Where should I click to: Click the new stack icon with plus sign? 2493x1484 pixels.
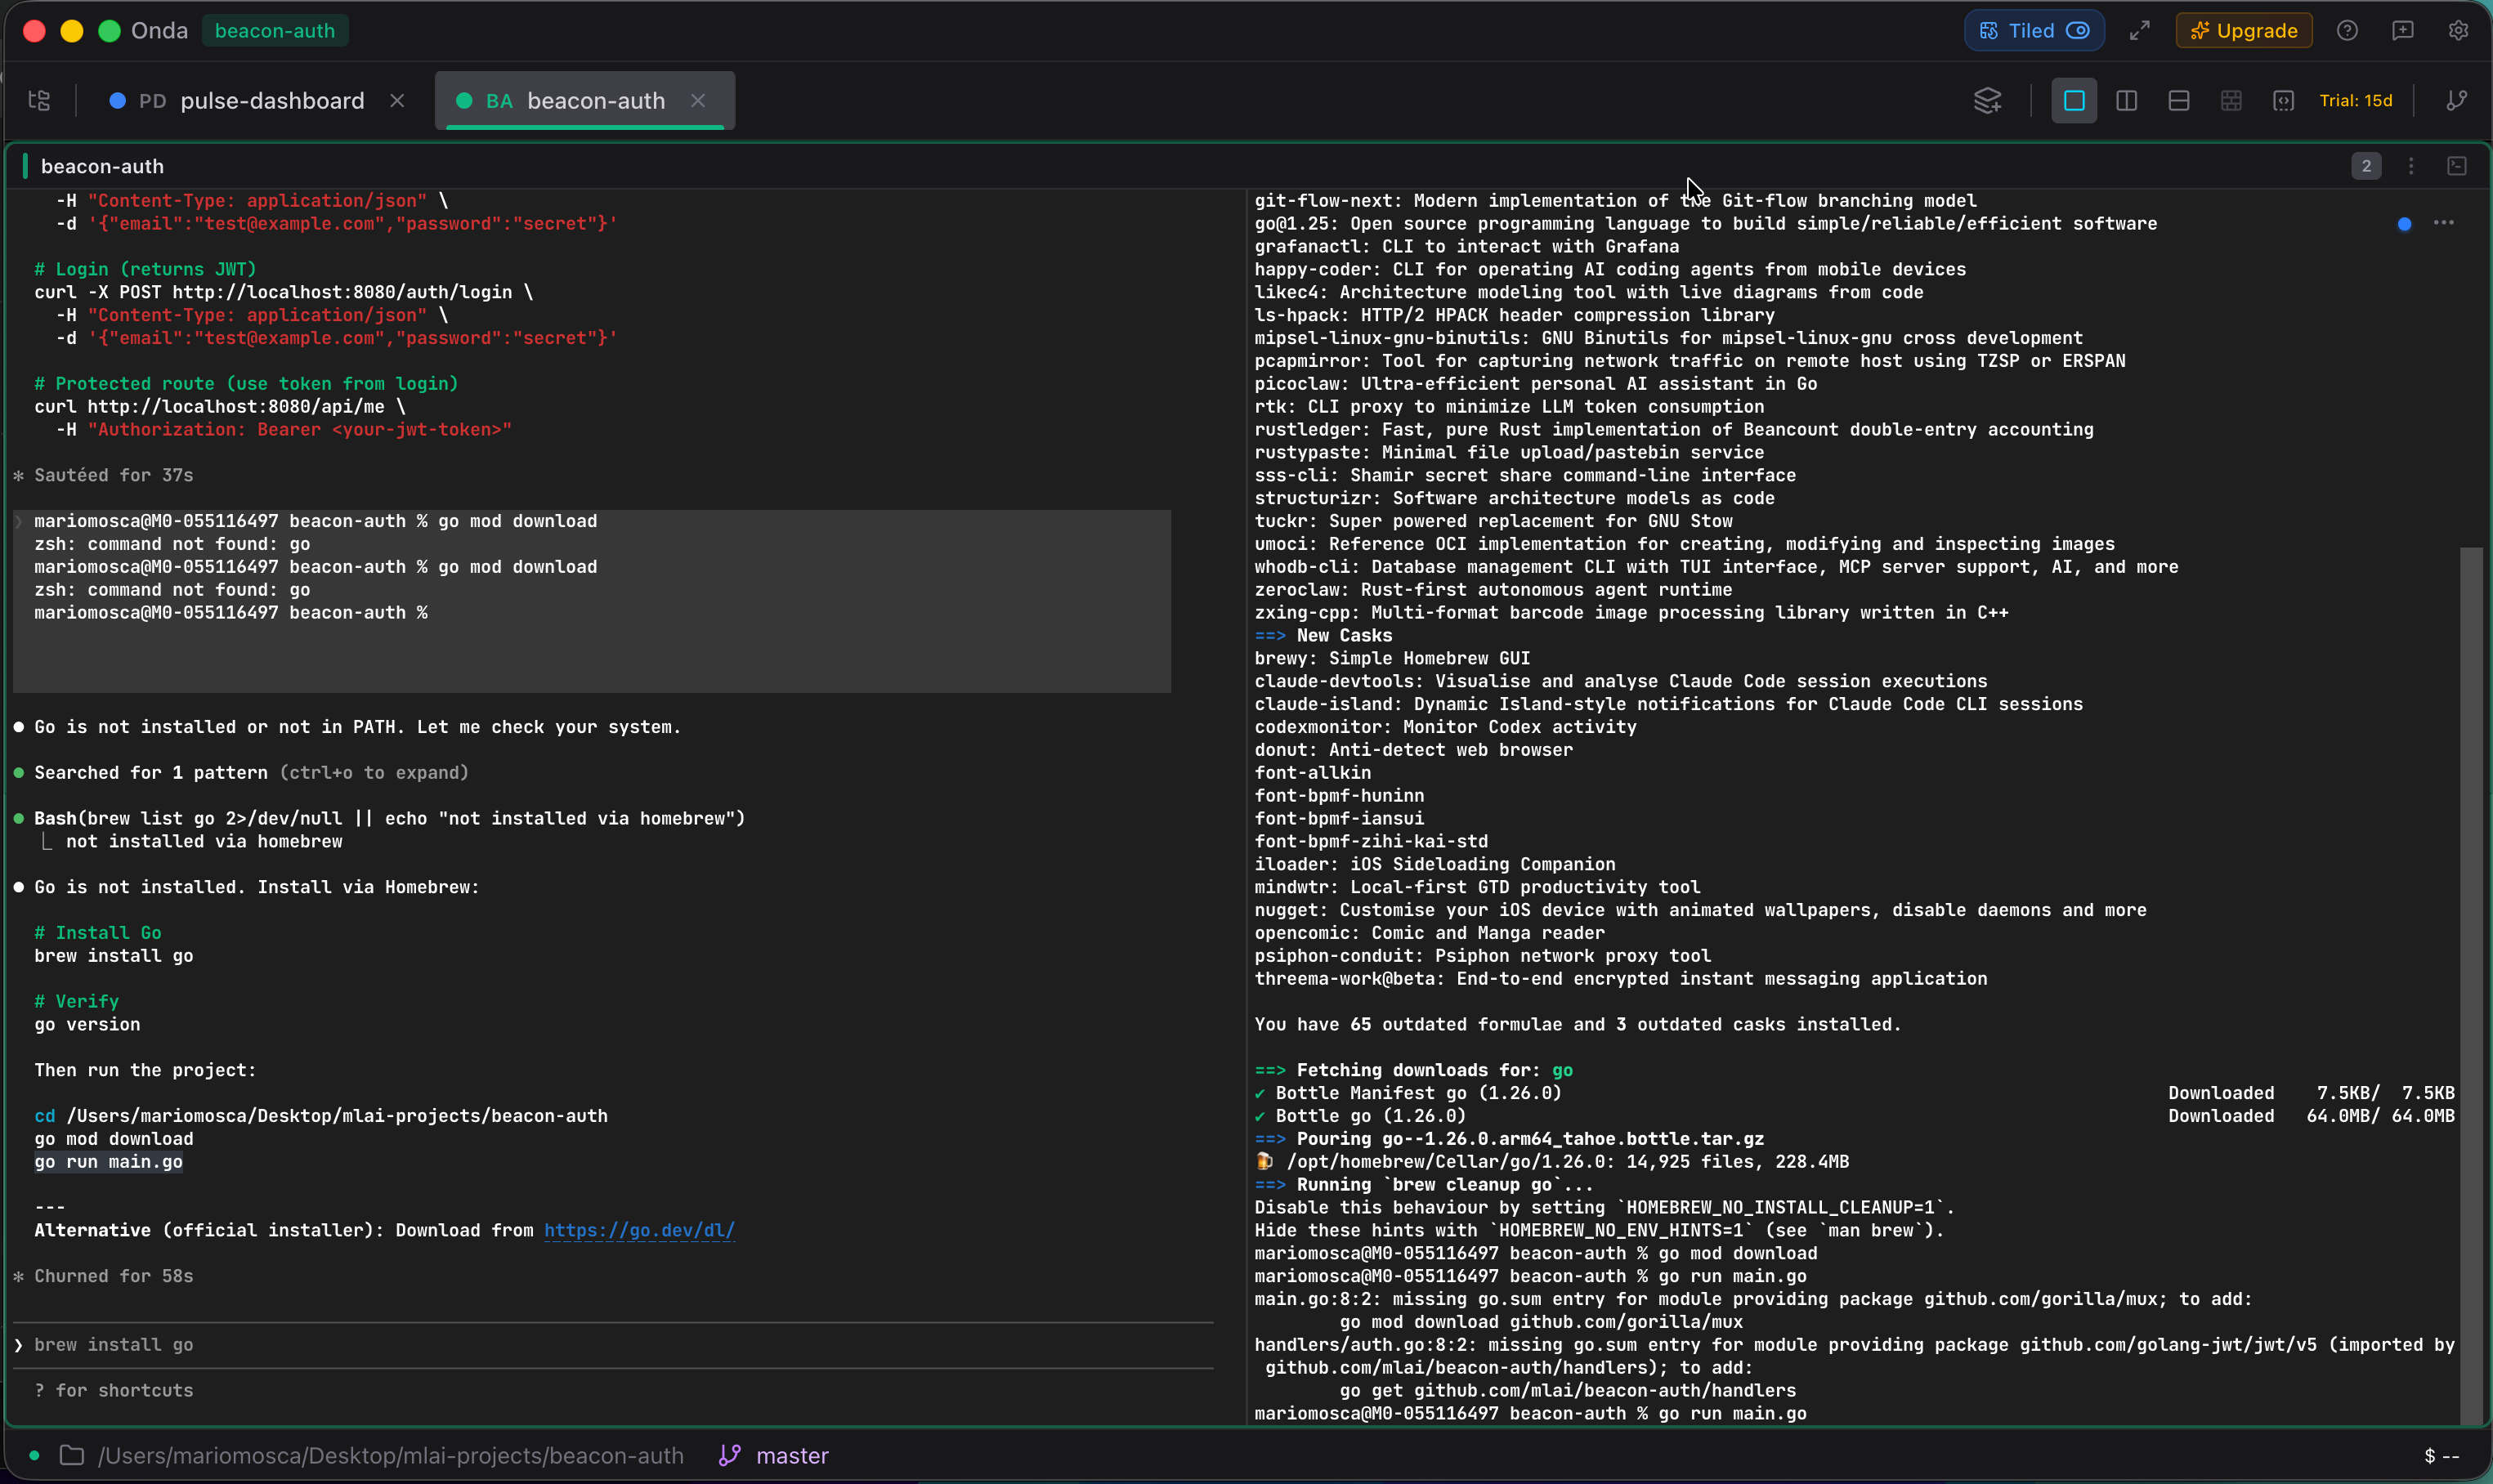pos(1988,100)
